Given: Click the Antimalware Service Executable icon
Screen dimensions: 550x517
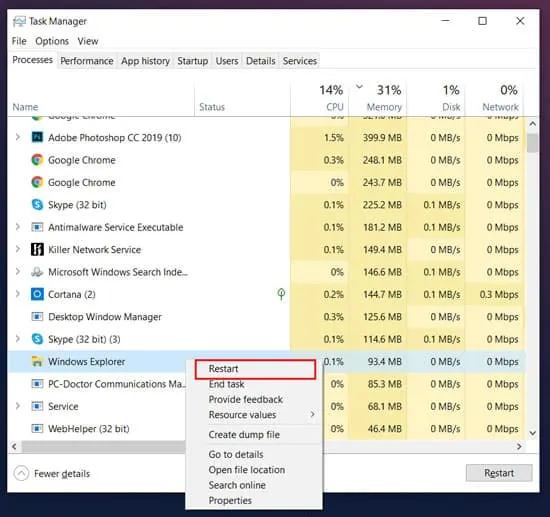Looking at the screenshot, I should tap(37, 227).
